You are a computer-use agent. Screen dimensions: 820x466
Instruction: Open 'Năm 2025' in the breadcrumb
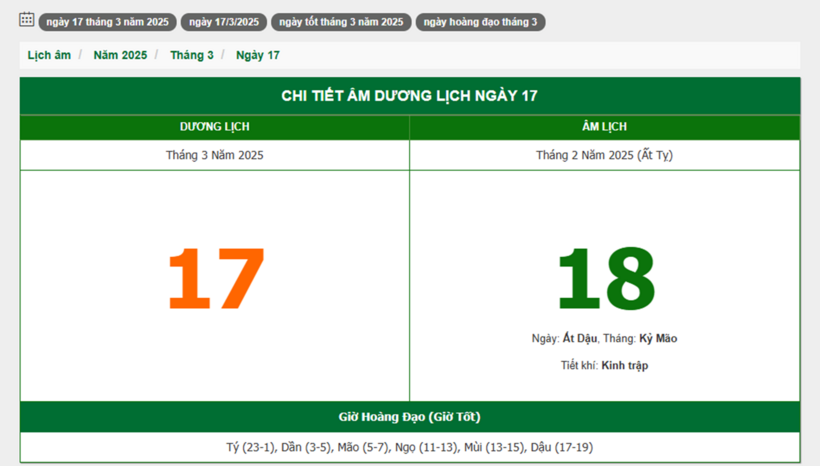click(x=120, y=55)
